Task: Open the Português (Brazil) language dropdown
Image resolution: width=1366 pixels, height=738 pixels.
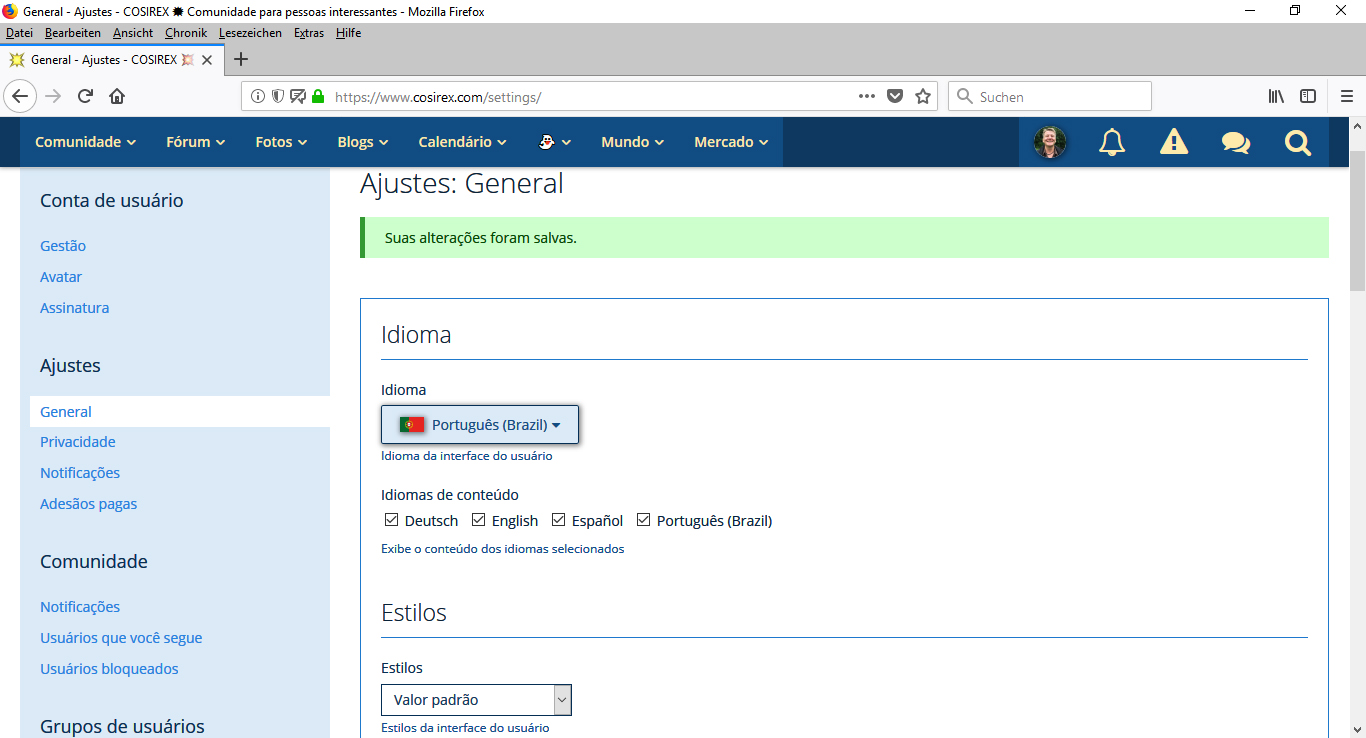Action: [480, 425]
